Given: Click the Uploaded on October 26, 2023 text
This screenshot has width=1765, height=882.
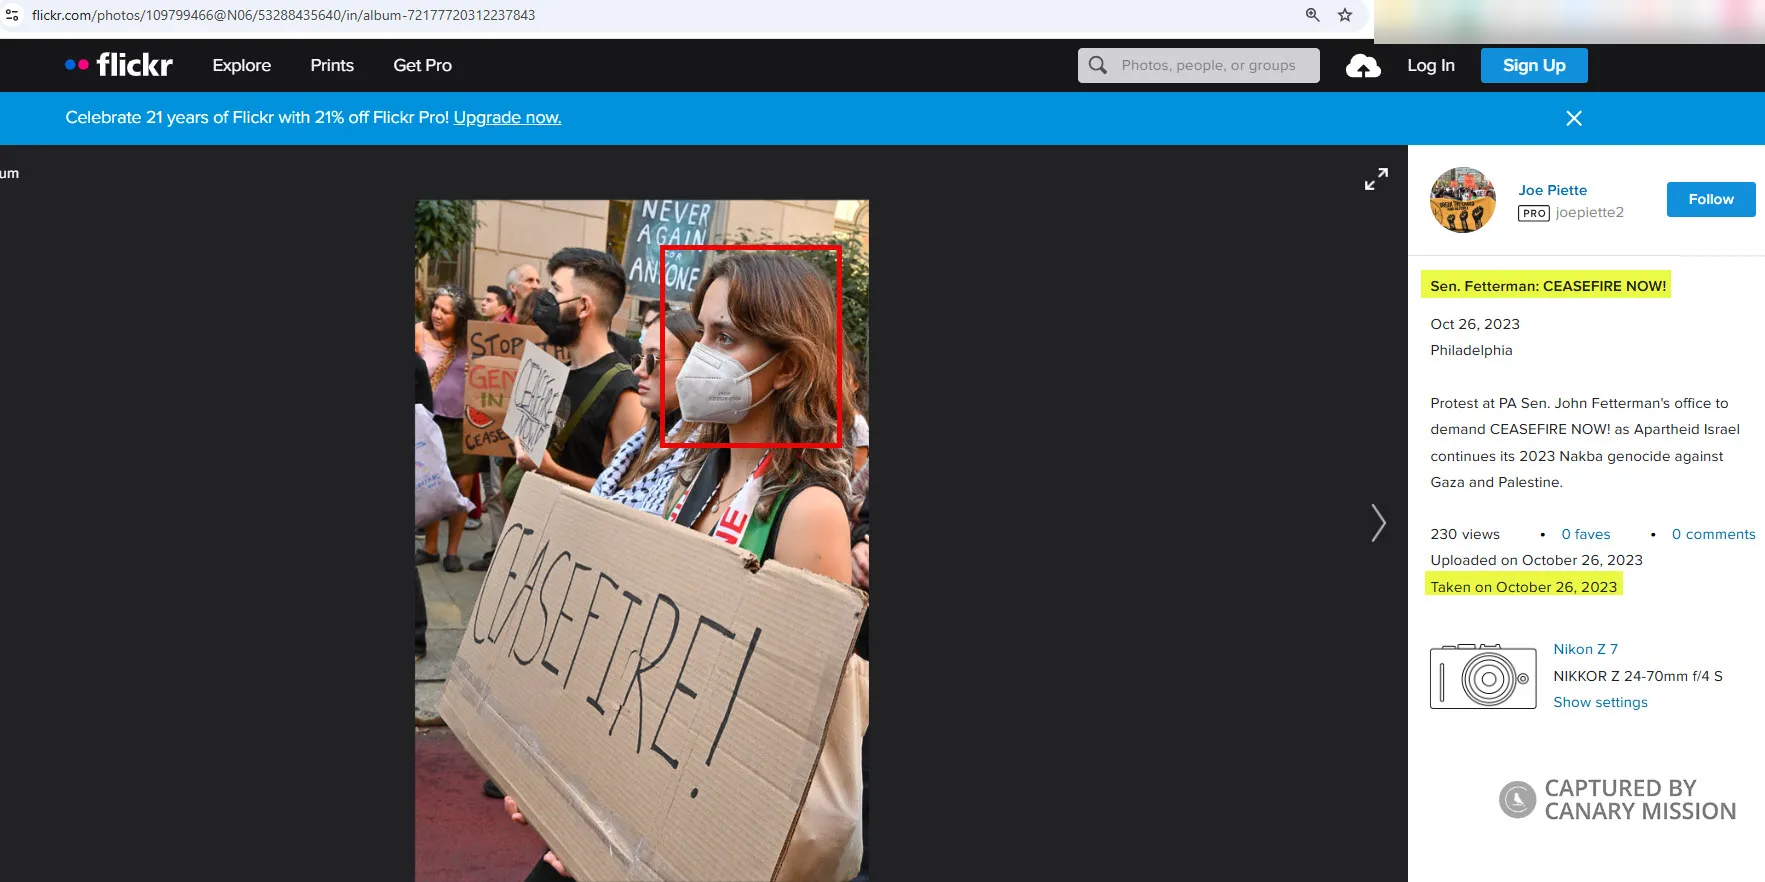Looking at the screenshot, I should pyautogui.click(x=1536, y=560).
